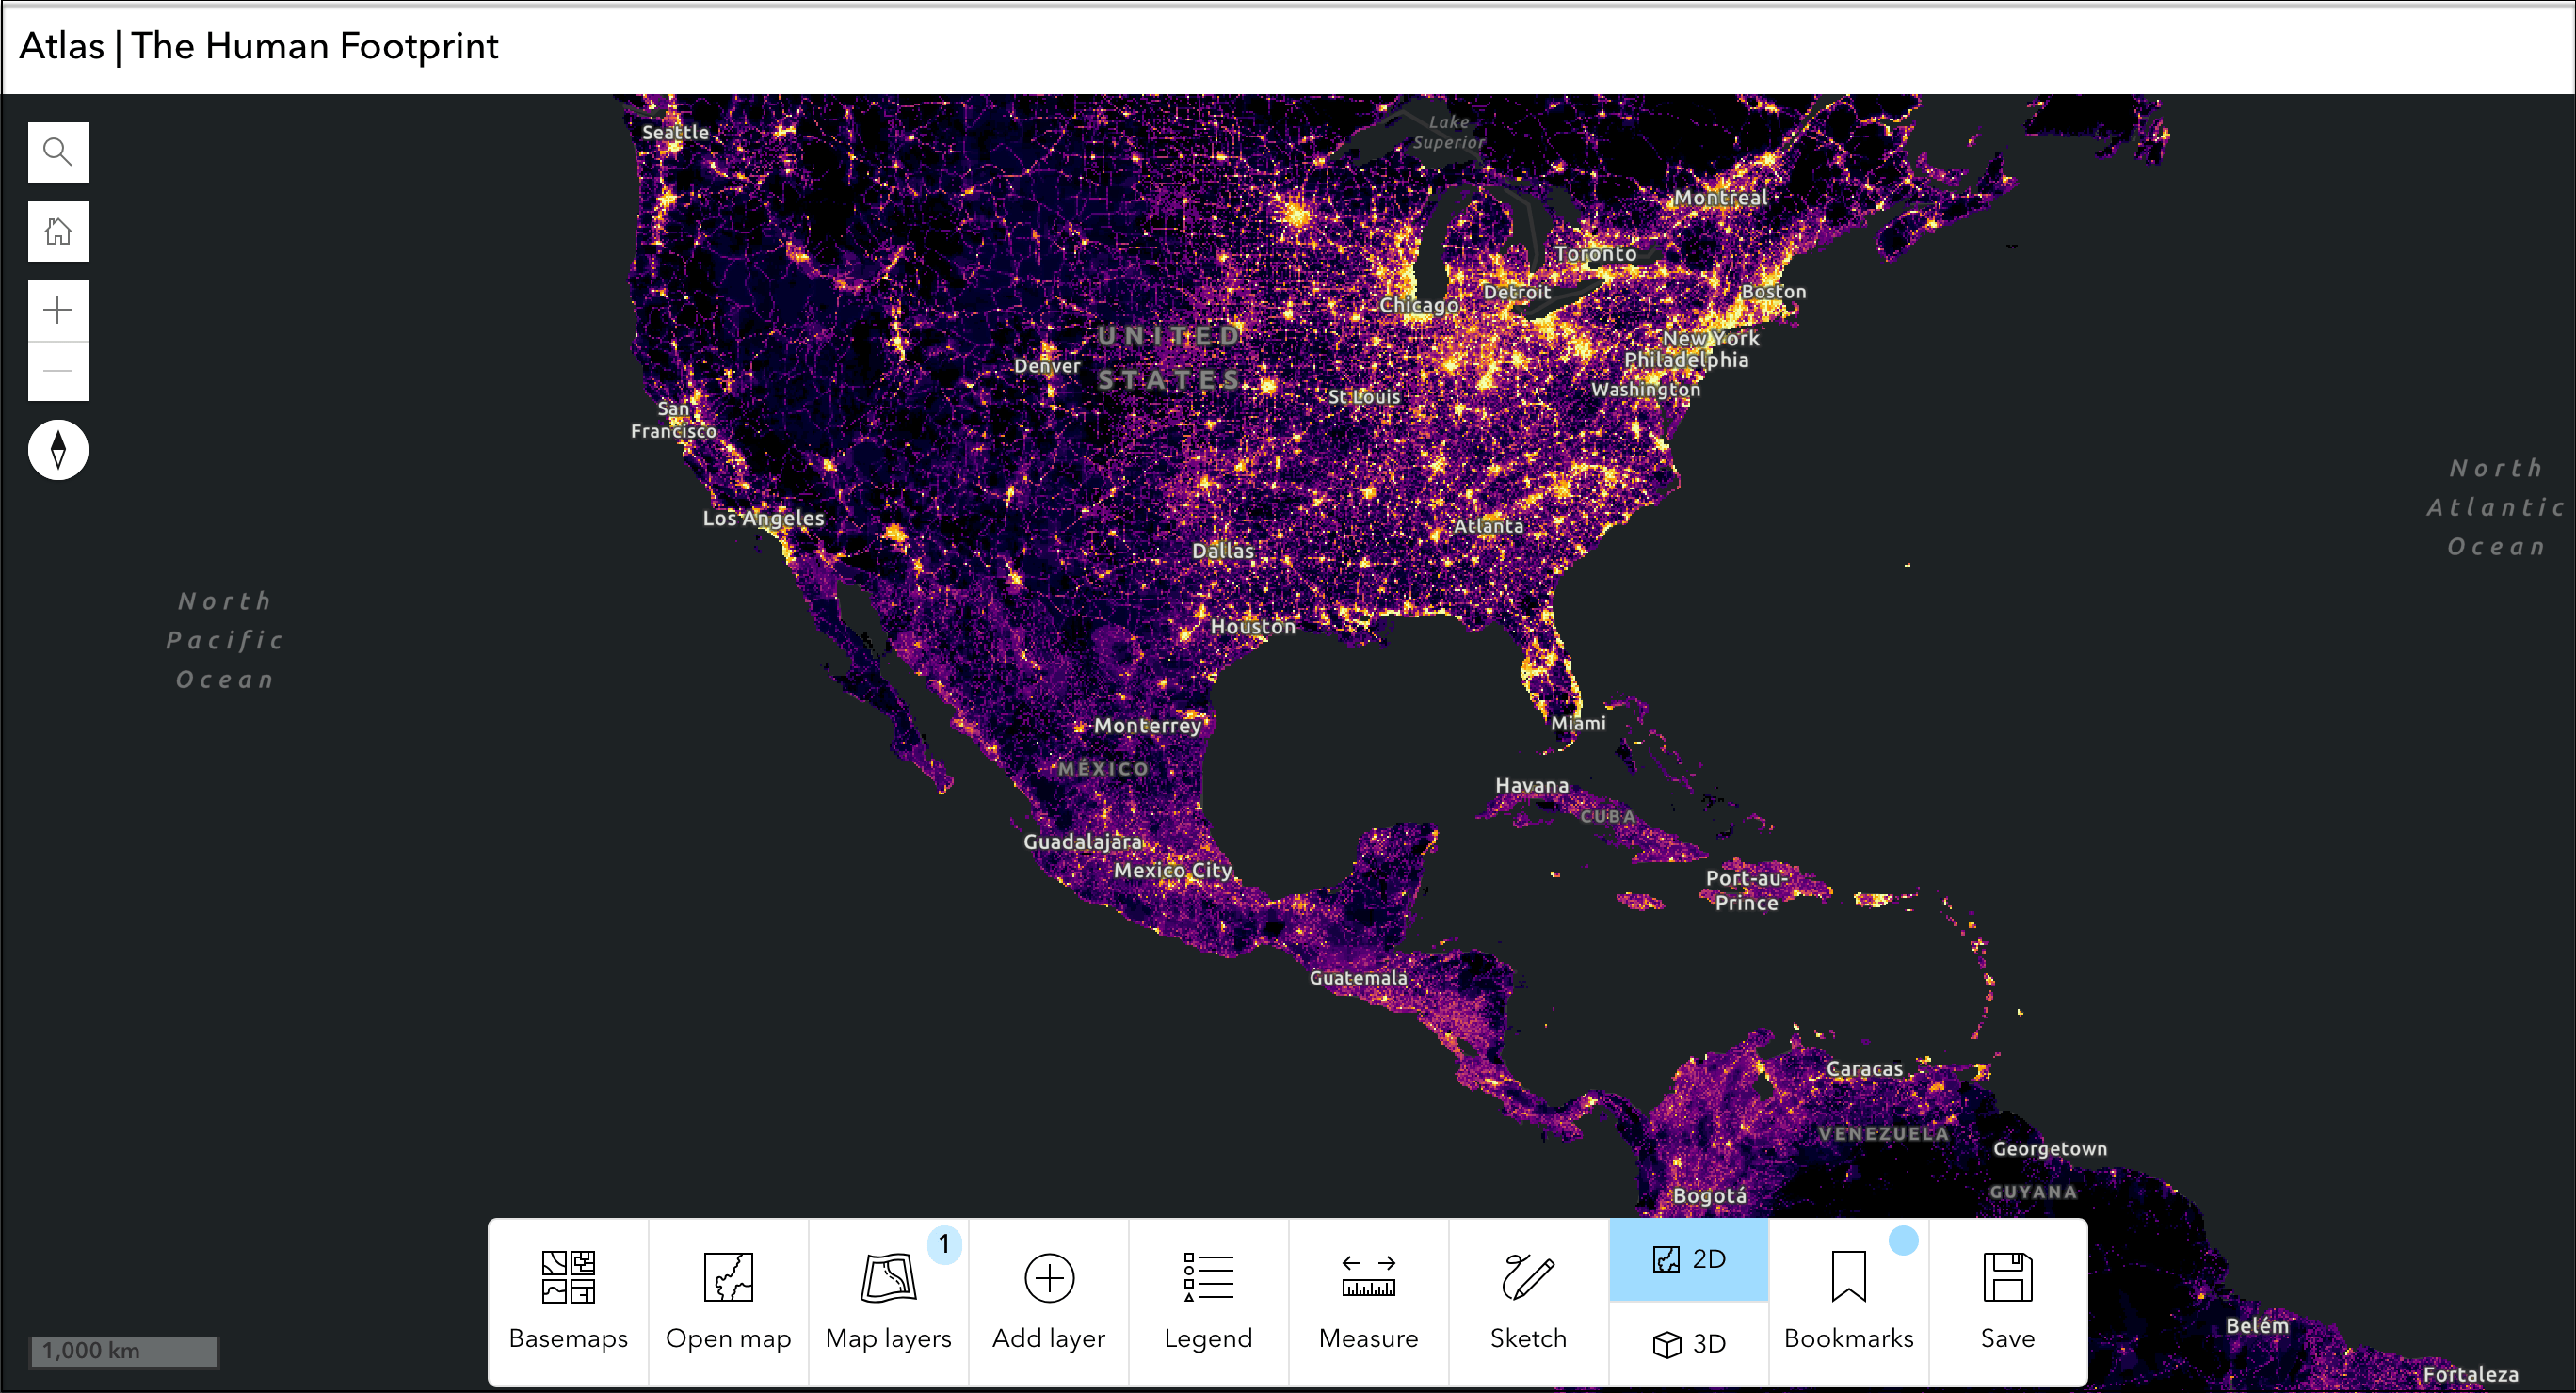Click the New York city label

[x=1711, y=338]
